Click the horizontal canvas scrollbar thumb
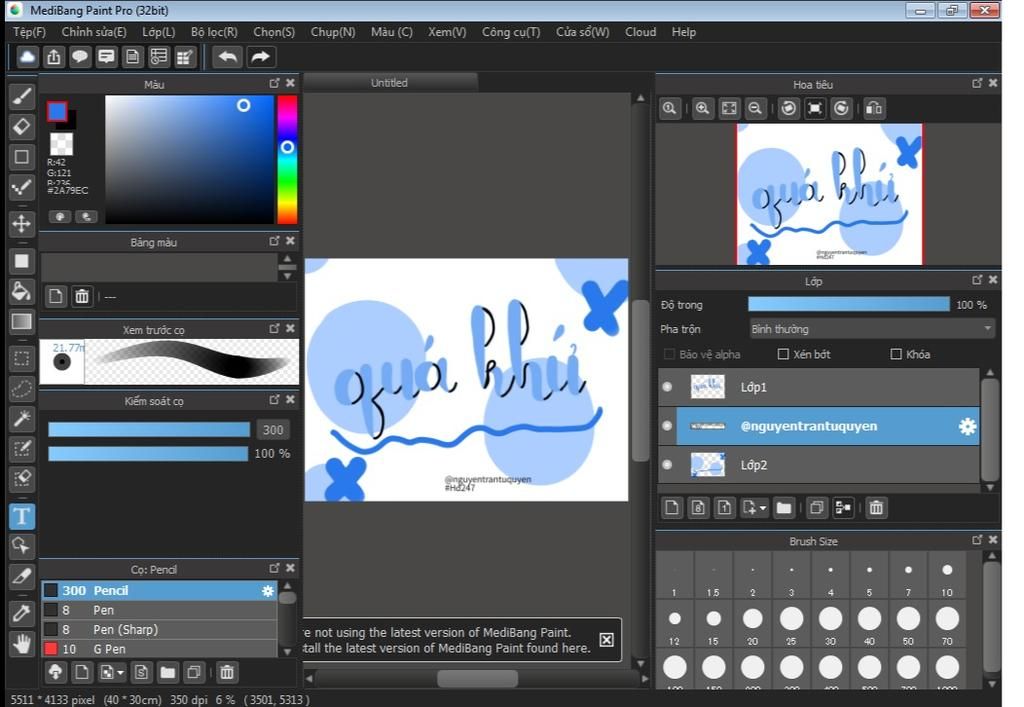Viewport: 1024px width, 707px height. (478, 679)
